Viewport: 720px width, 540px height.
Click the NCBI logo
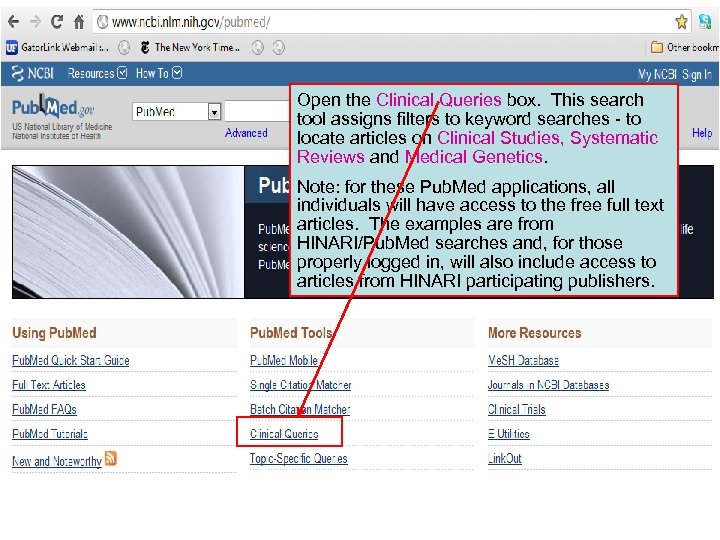click(33, 73)
